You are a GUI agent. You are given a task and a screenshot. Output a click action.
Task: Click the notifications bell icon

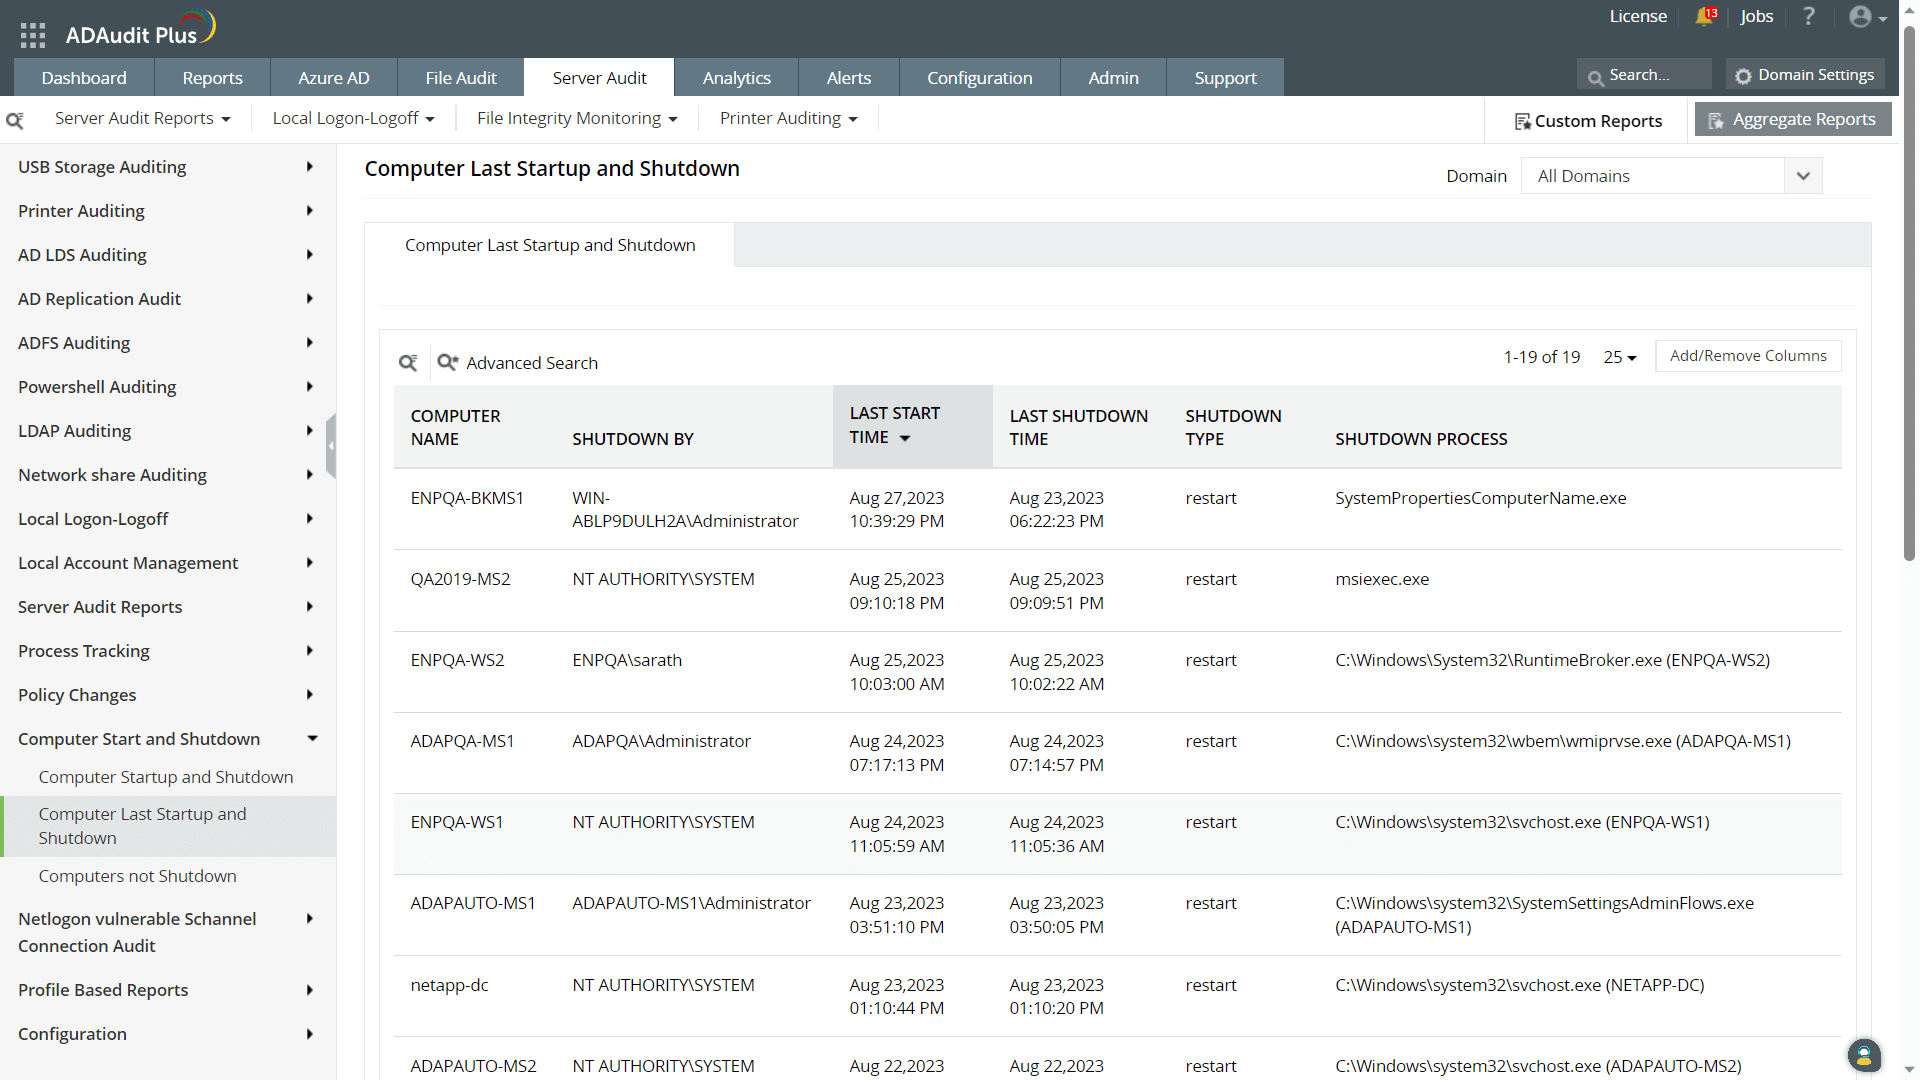click(x=1704, y=17)
